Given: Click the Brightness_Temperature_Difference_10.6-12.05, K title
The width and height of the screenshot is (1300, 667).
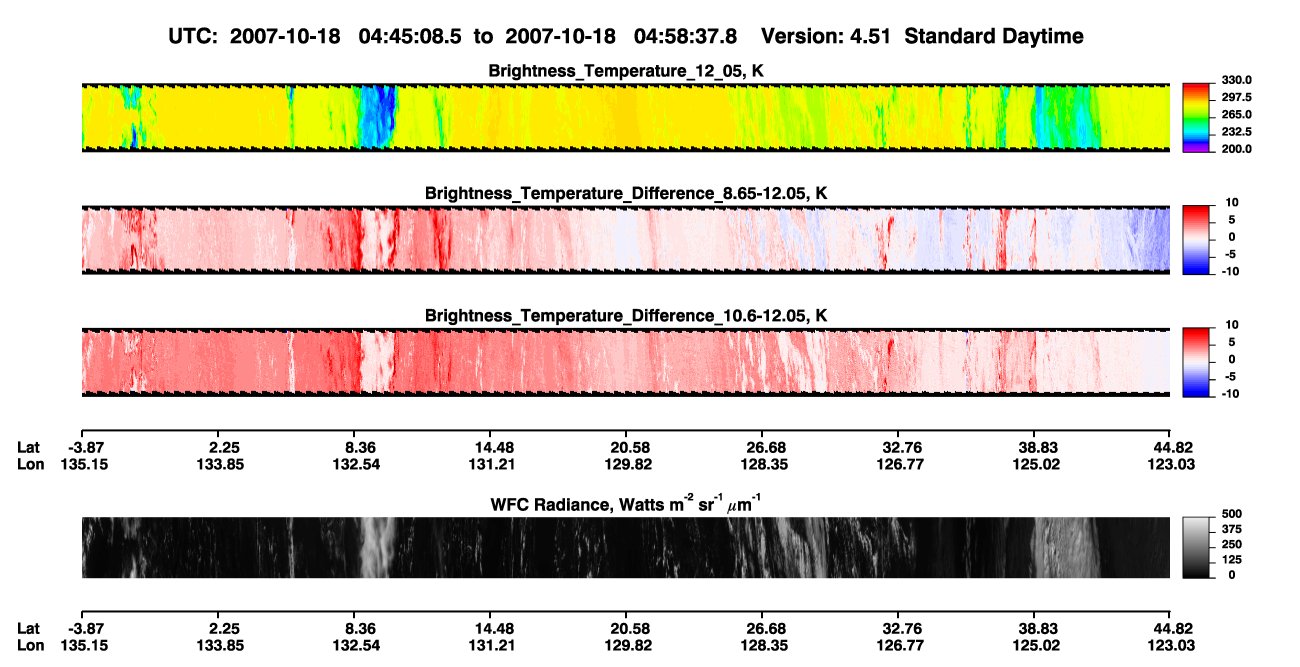Looking at the screenshot, I should point(626,316).
